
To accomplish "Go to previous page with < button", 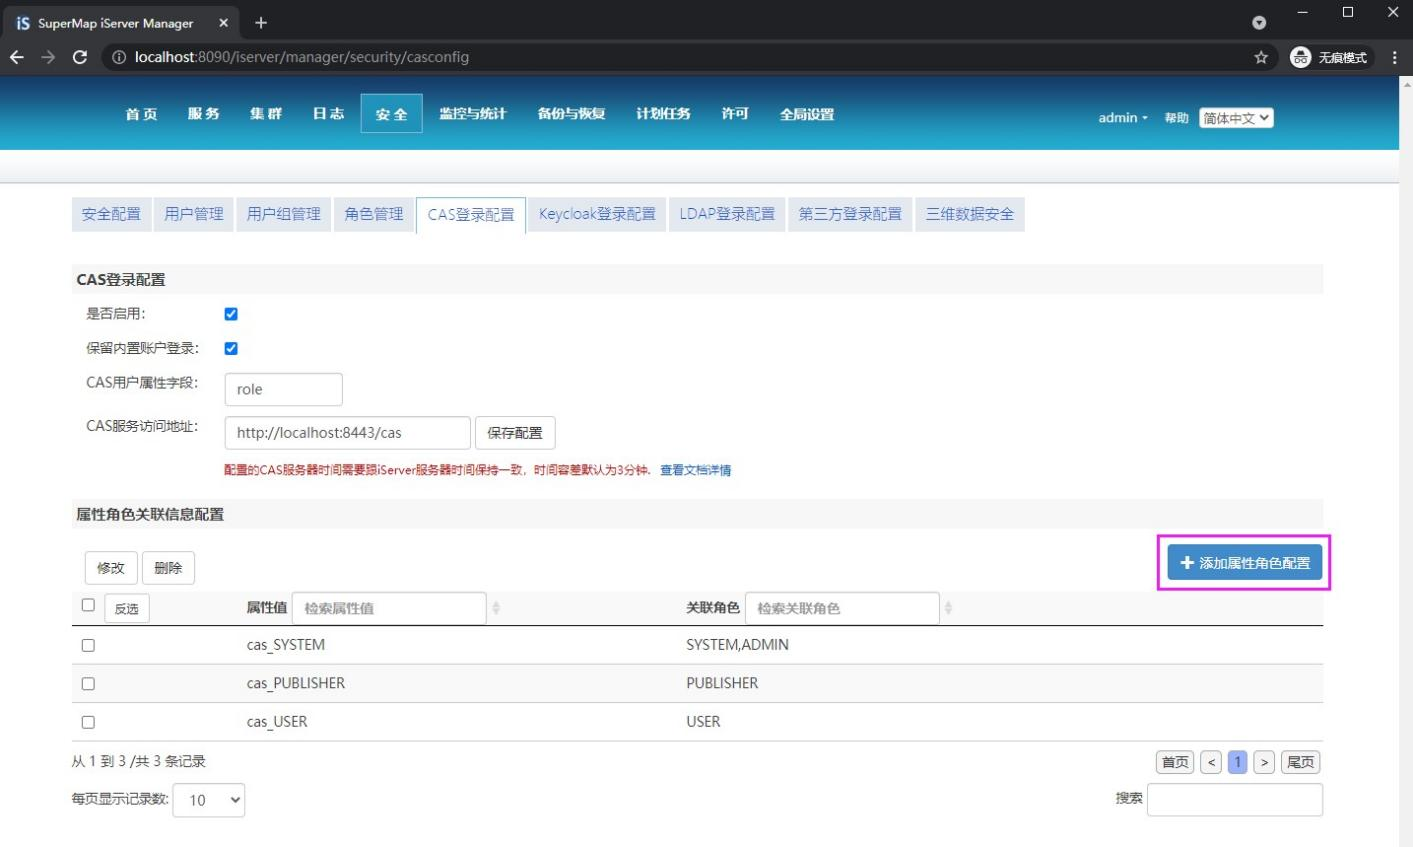I will pyautogui.click(x=1211, y=762).
